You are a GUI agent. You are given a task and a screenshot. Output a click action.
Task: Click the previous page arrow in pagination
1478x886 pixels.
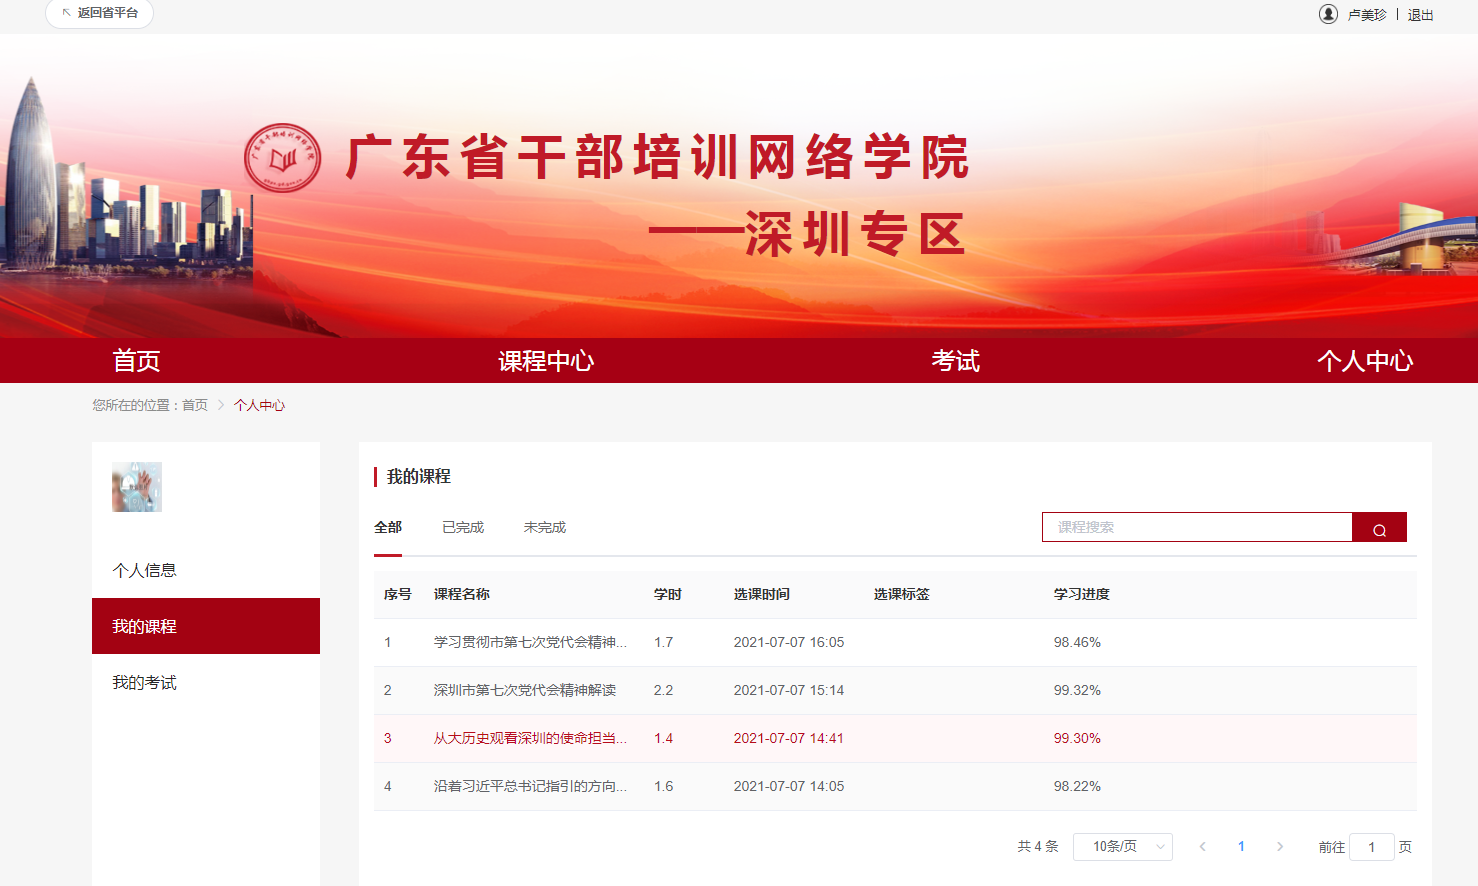pyautogui.click(x=1202, y=847)
